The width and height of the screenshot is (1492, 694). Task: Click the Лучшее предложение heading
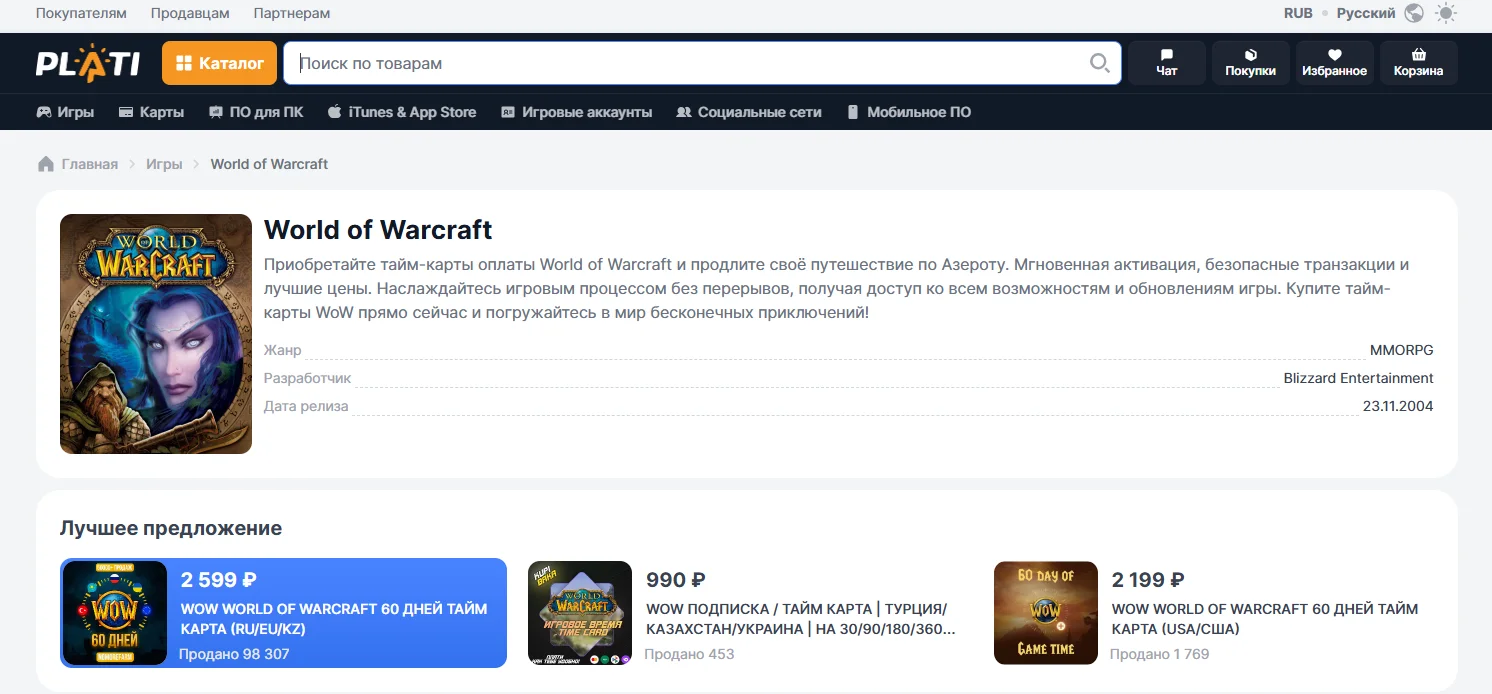171,528
